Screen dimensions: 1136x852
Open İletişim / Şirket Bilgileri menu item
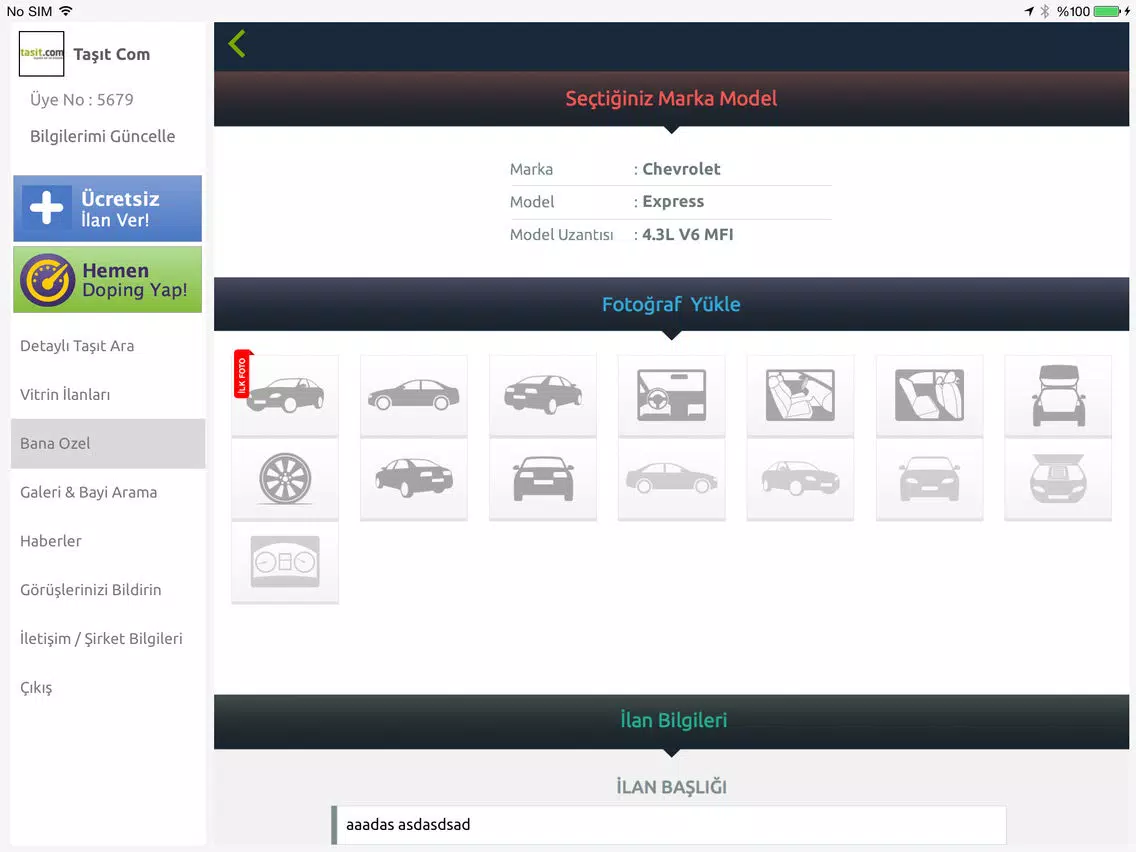click(x=108, y=638)
